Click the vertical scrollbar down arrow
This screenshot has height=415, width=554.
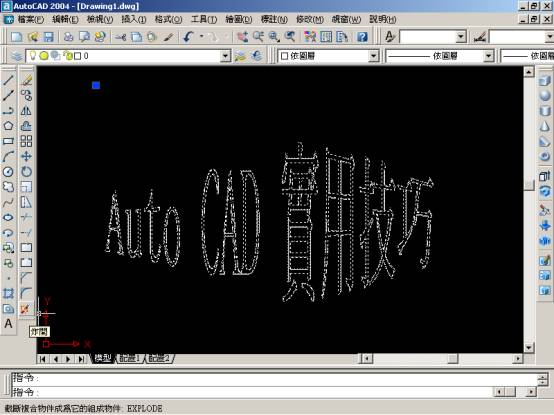click(529, 348)
